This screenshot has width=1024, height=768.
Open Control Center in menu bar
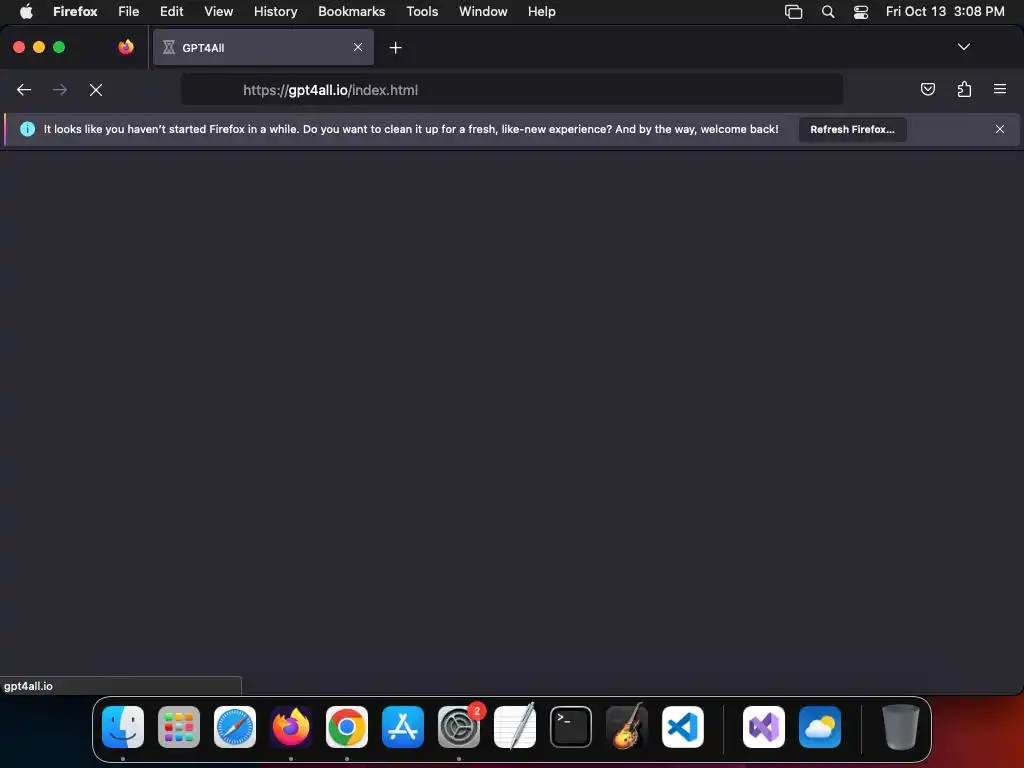[861, 11]
